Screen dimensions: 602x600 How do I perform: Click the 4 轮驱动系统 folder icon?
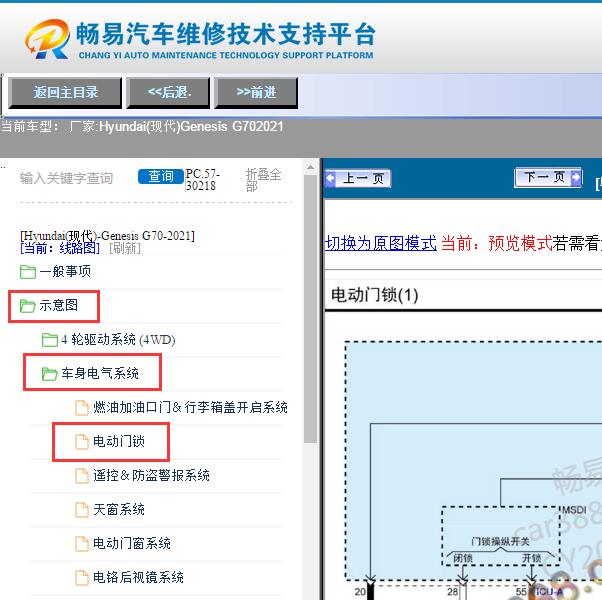point(50,340)
